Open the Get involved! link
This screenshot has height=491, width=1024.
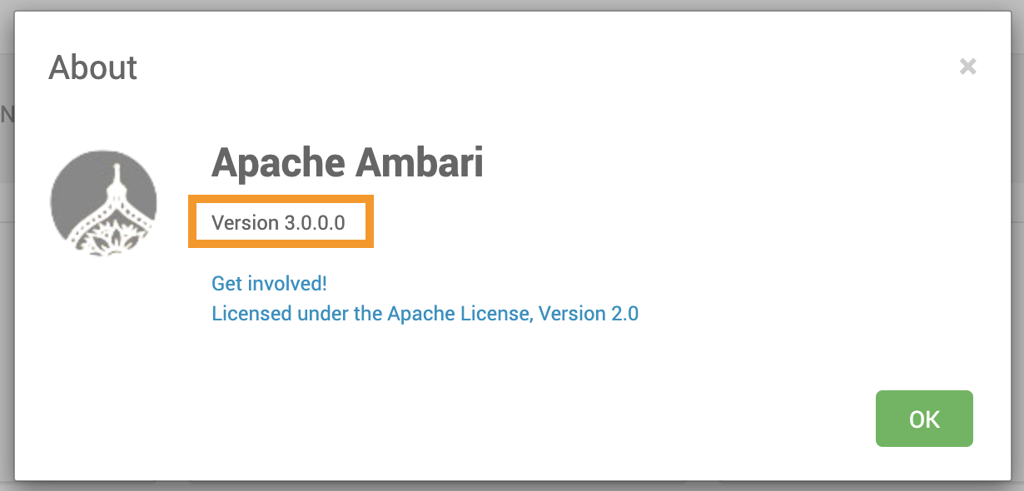pos(269,283)
